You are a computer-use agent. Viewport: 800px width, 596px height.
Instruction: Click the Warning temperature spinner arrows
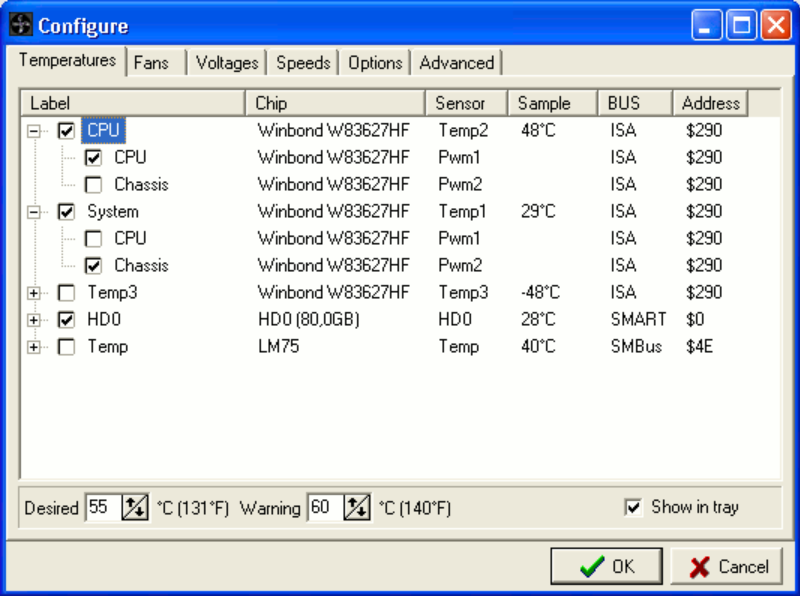(356, 508)
